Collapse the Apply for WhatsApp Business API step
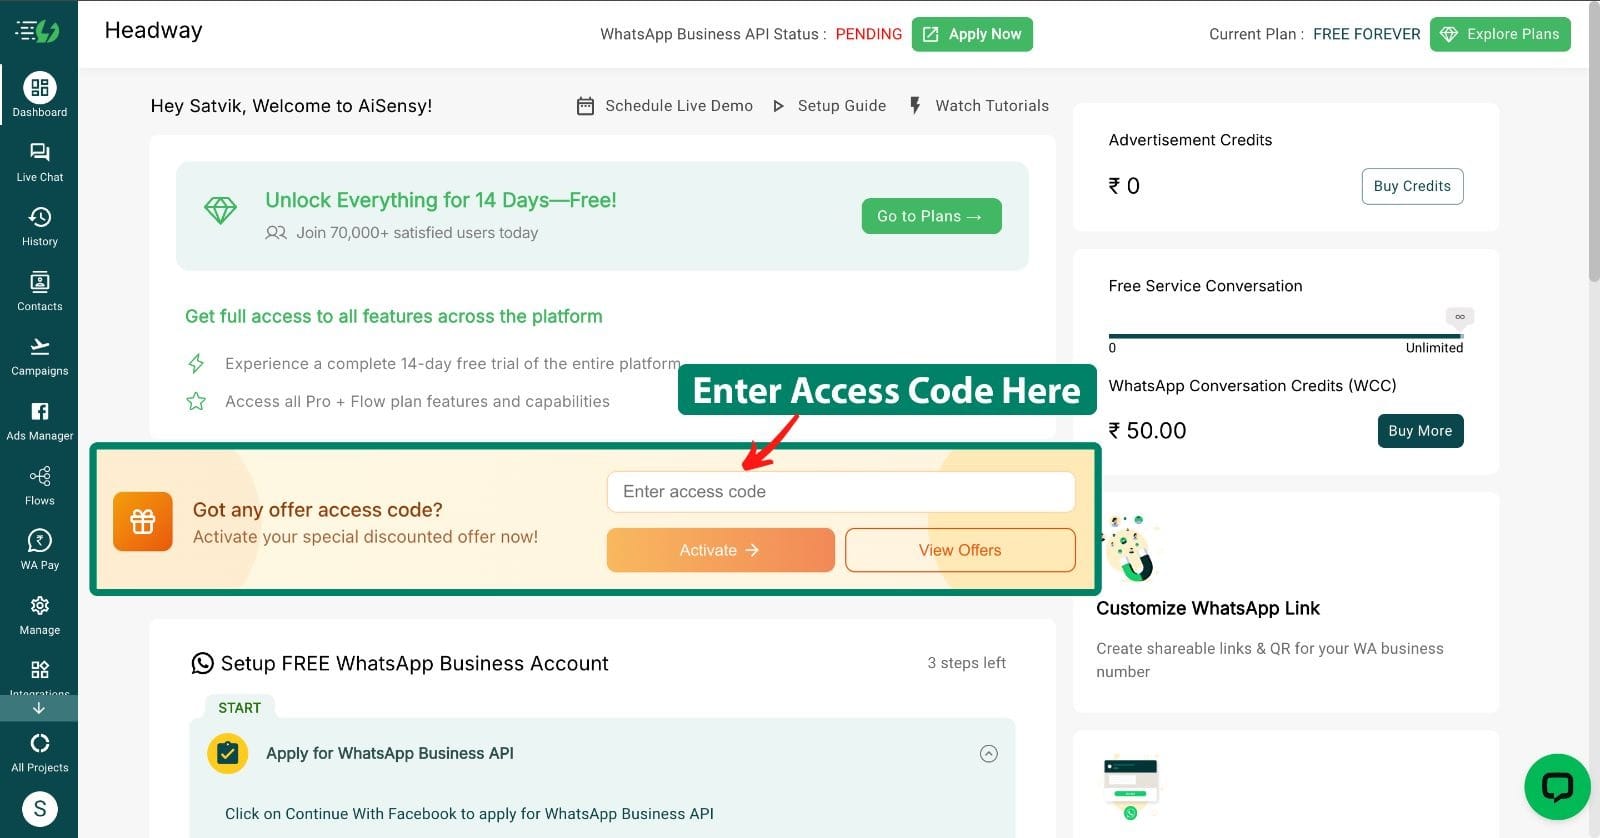This screenshot has width=1600, height=838. (x=989, y=754)
